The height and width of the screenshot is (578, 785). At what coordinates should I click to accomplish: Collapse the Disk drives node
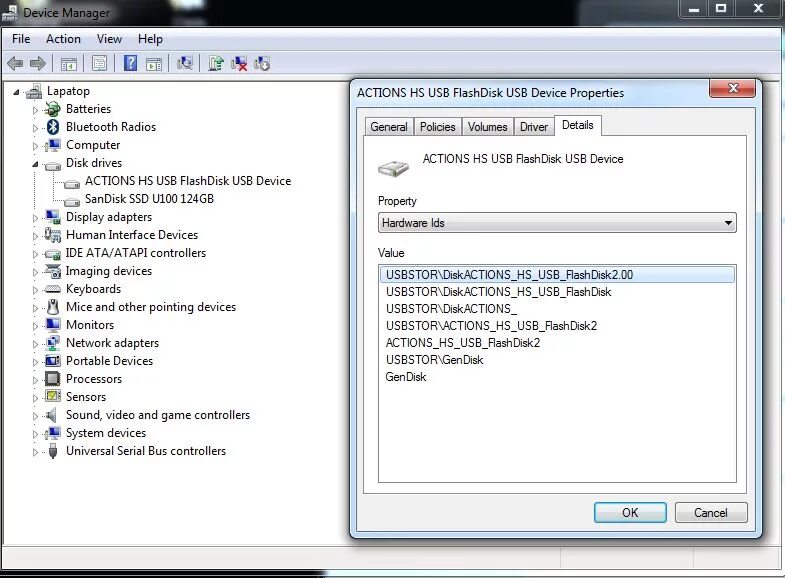35,164
